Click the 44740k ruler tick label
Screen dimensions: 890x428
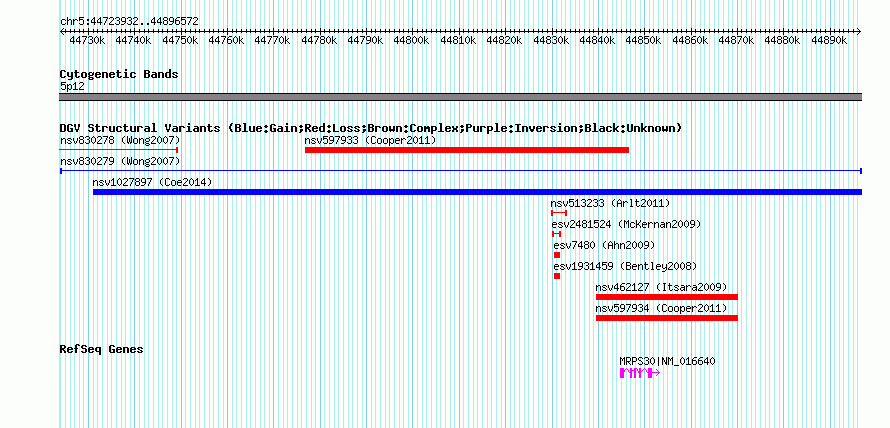coord(133,40)
